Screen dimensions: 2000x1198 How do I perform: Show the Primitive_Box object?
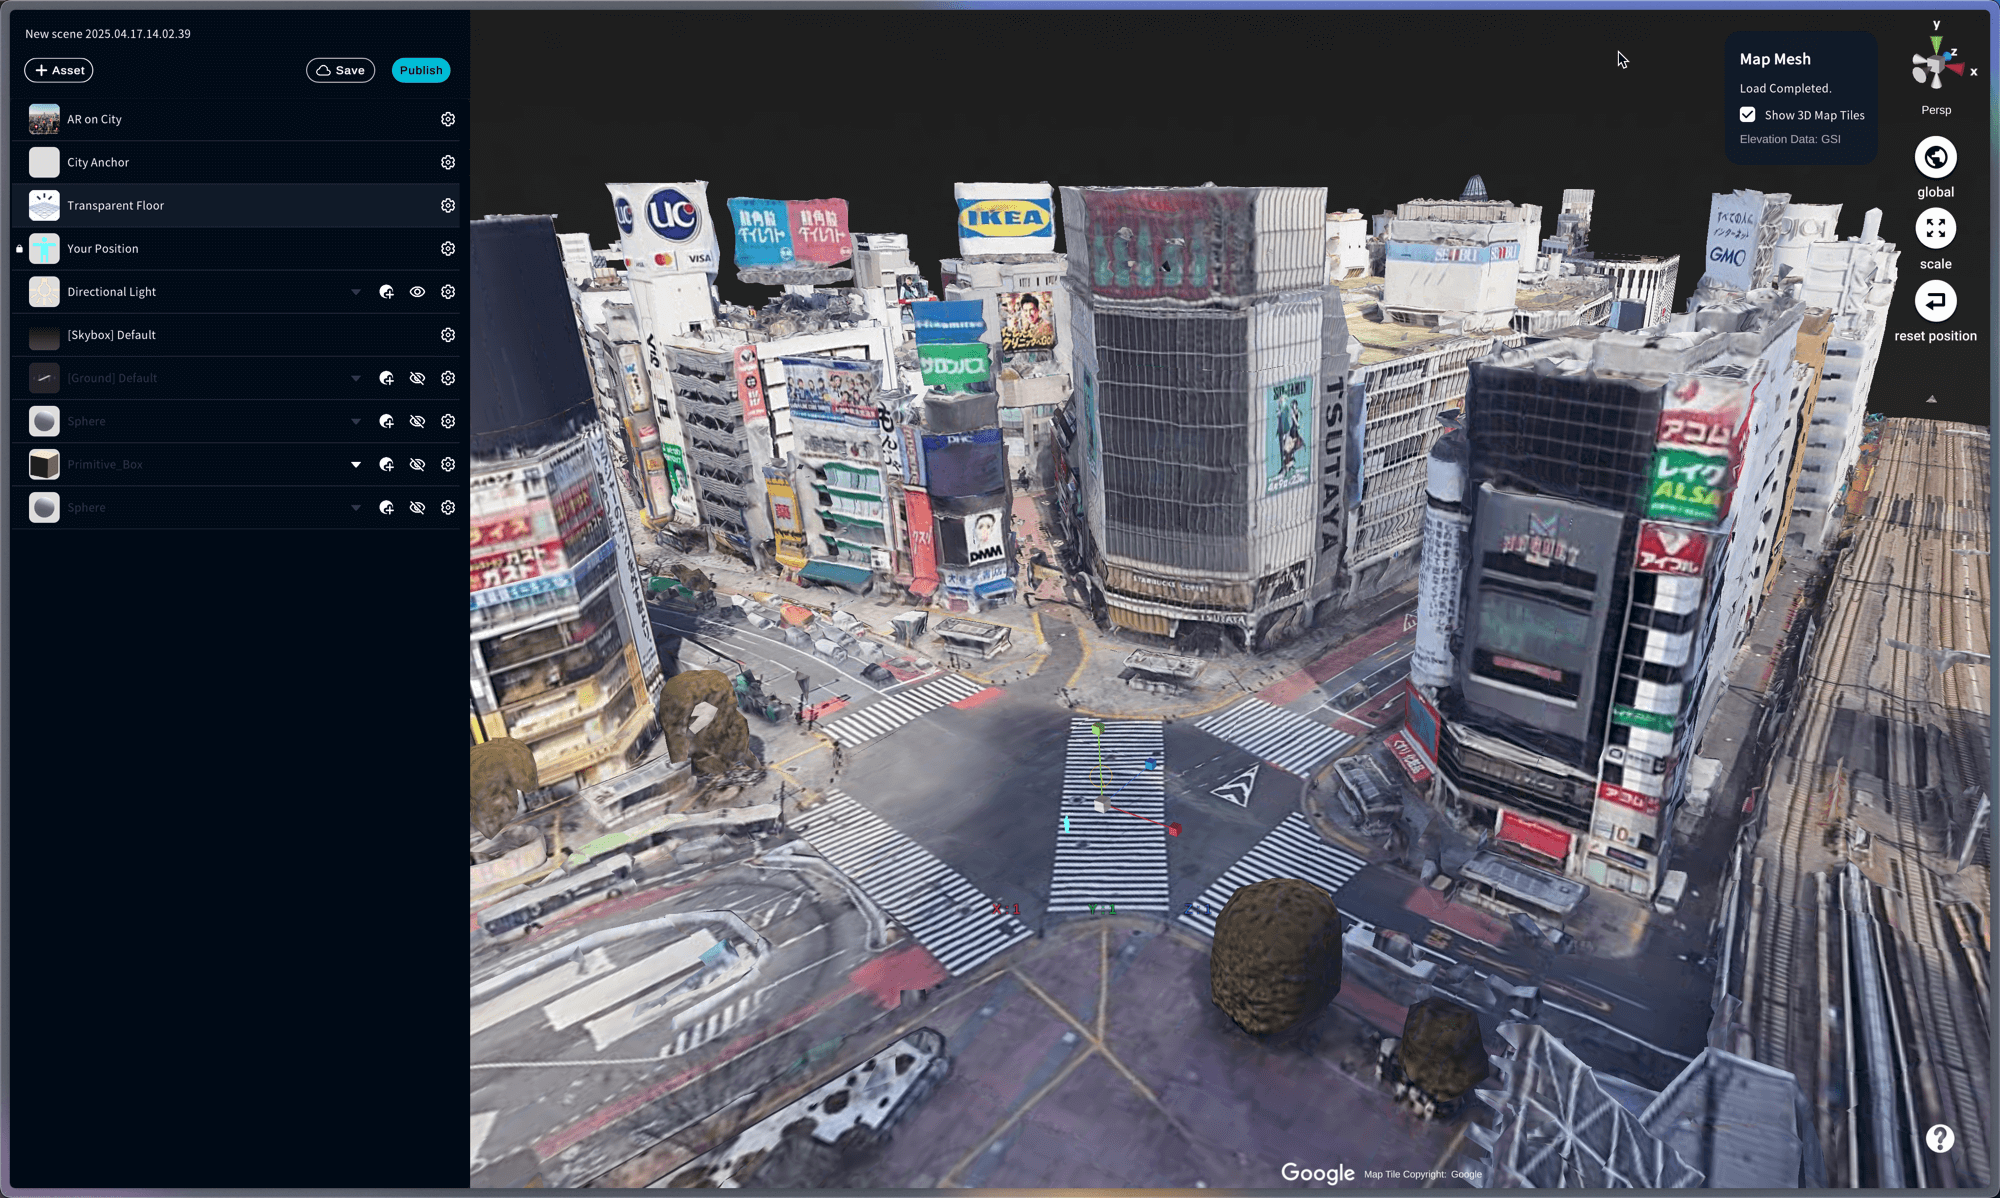click(x=417, y=464)
